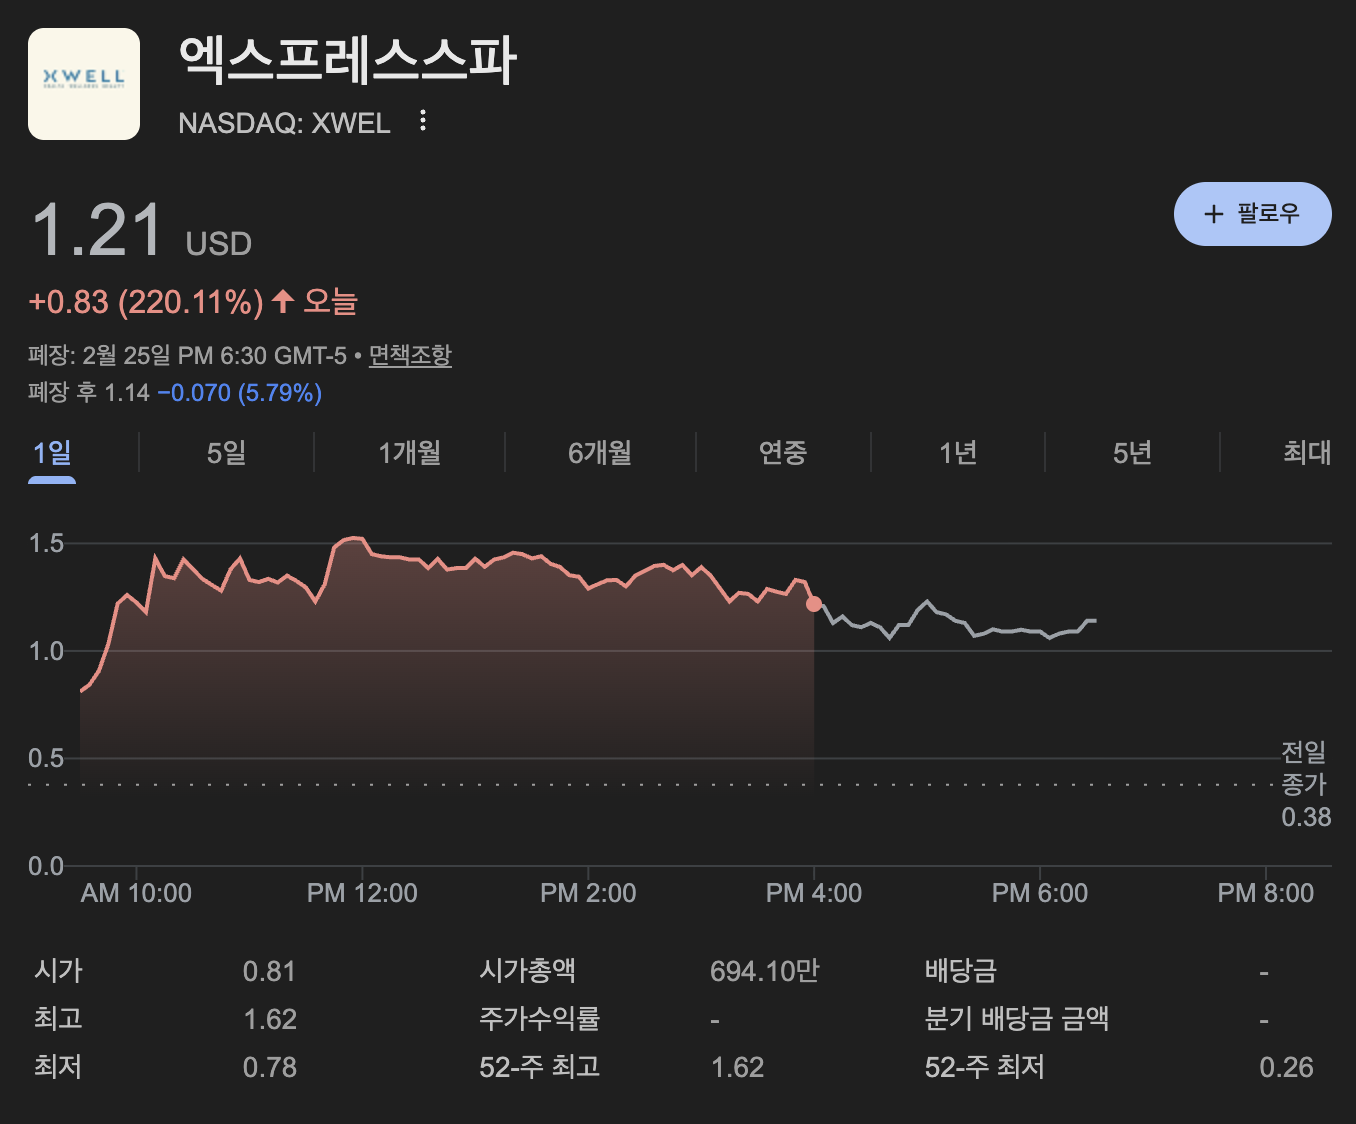
Task: Switch to the 5년 chart tab
Action: [x=1132, y=453]
